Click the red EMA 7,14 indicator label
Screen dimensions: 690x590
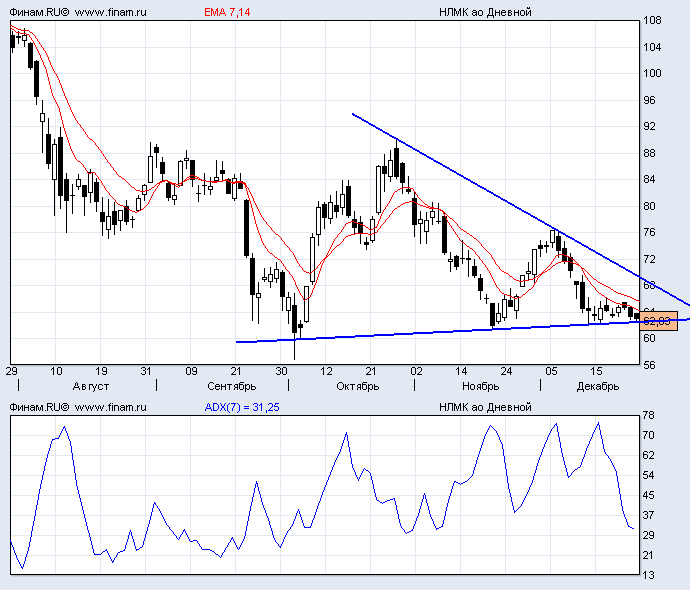pyautogui.click(x=227, y=12)
